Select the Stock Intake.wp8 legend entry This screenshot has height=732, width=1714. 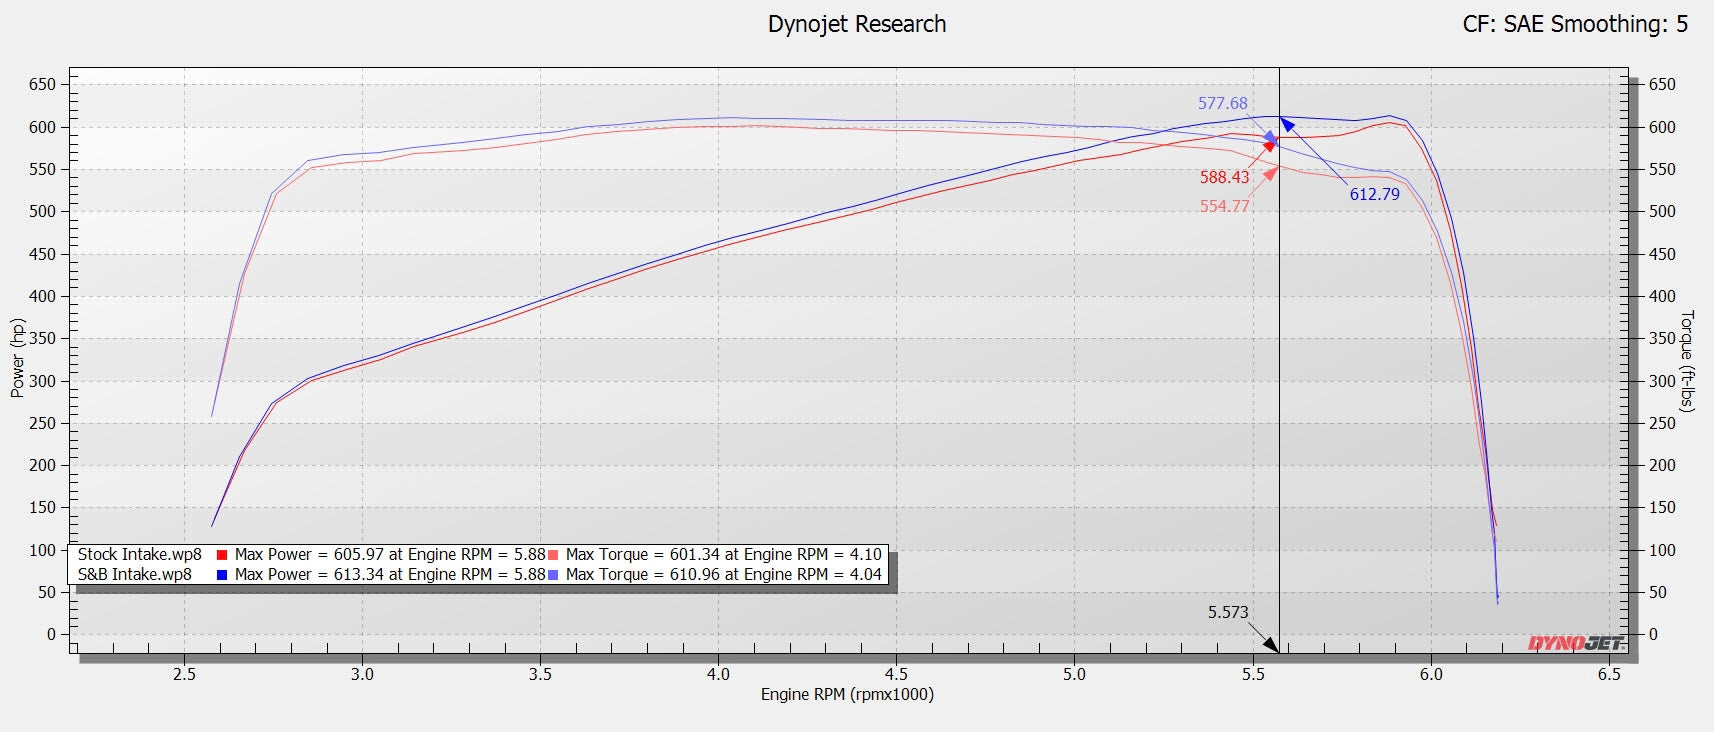pyautogui.click(x=140, y=555)
